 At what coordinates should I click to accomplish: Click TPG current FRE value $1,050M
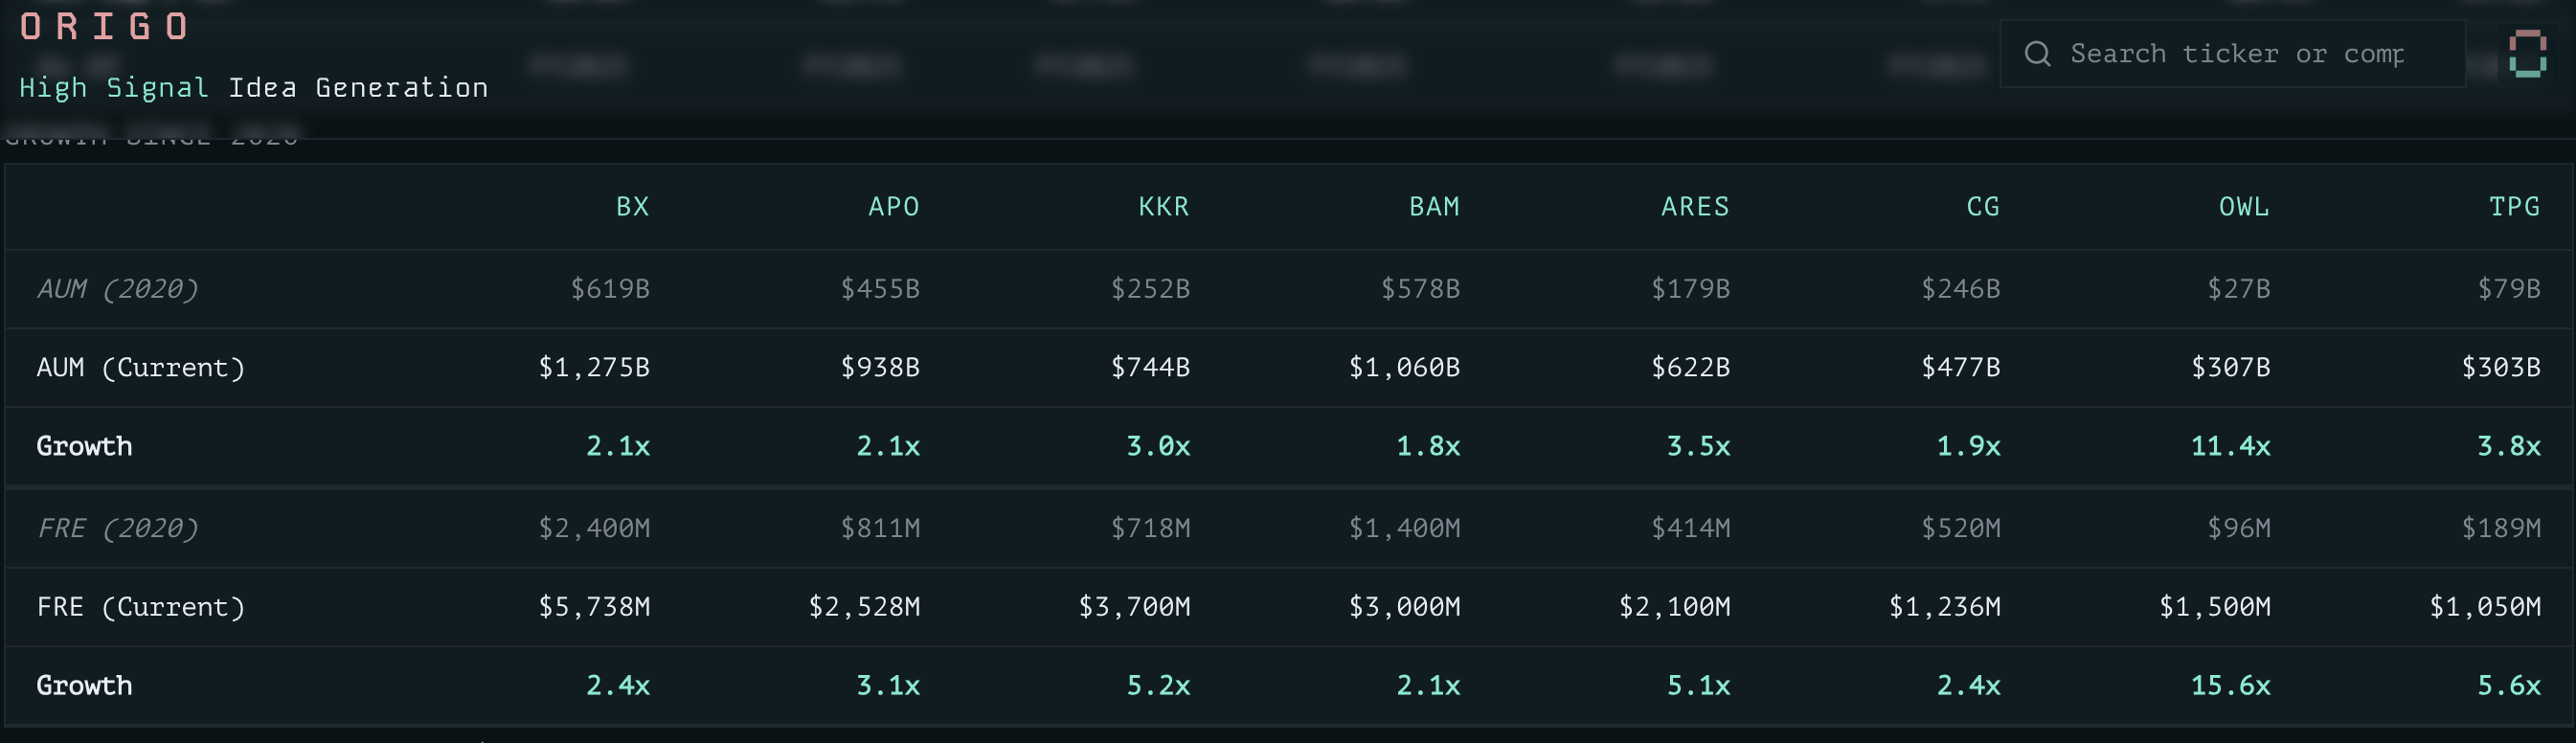coord(2484,607)
